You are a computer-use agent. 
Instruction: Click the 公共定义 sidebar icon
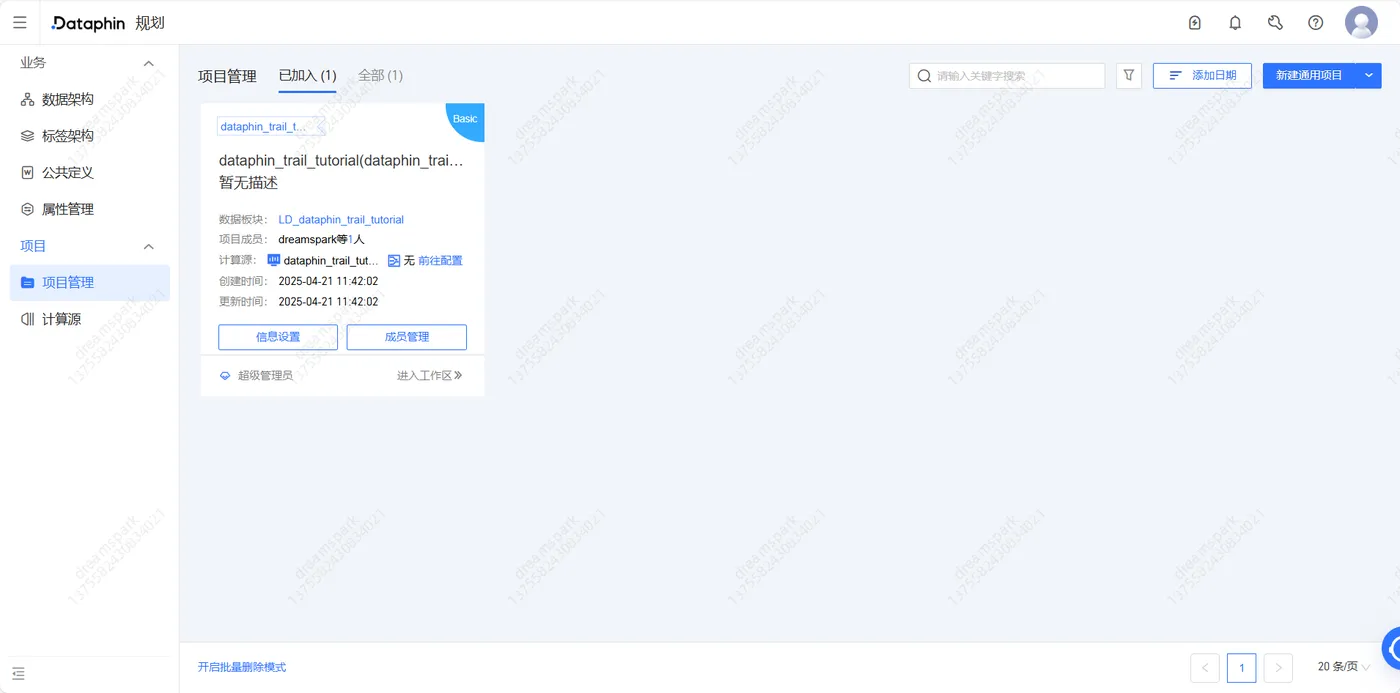point(28,172)
